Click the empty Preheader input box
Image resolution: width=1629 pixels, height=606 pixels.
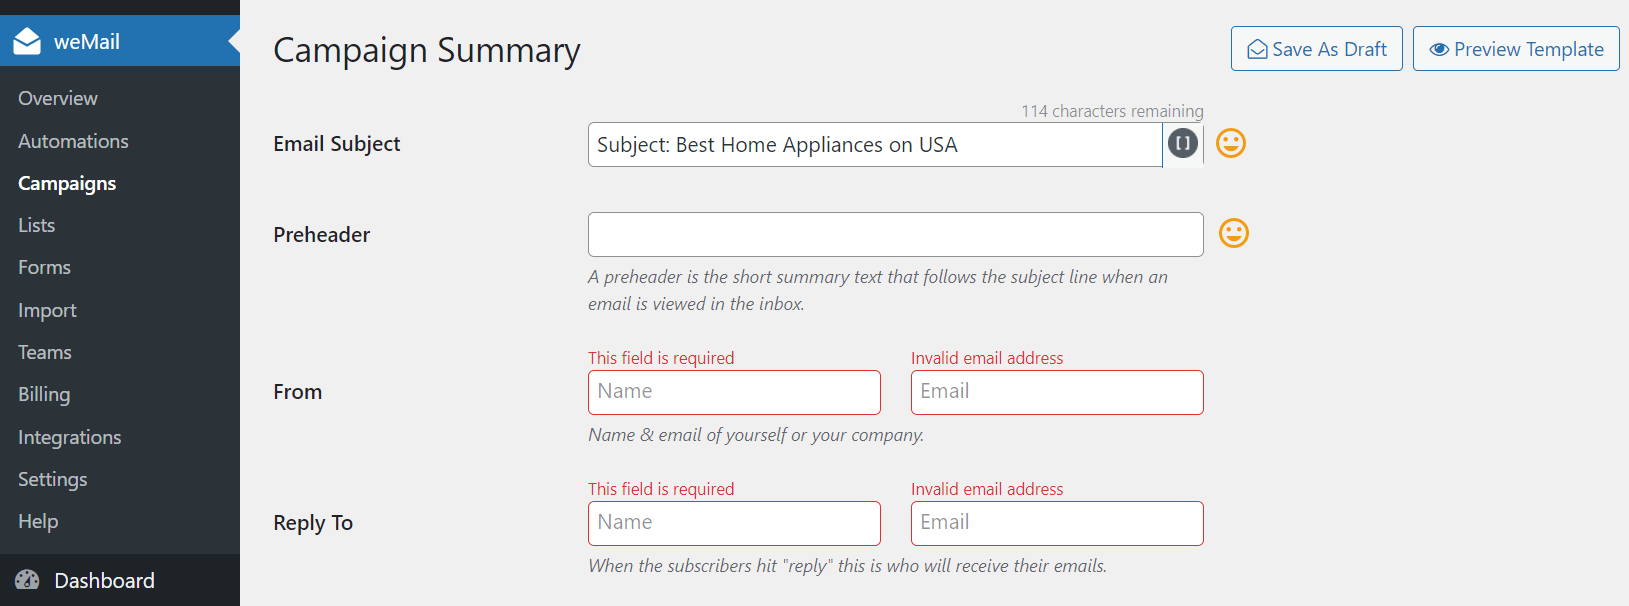point(895,234)
